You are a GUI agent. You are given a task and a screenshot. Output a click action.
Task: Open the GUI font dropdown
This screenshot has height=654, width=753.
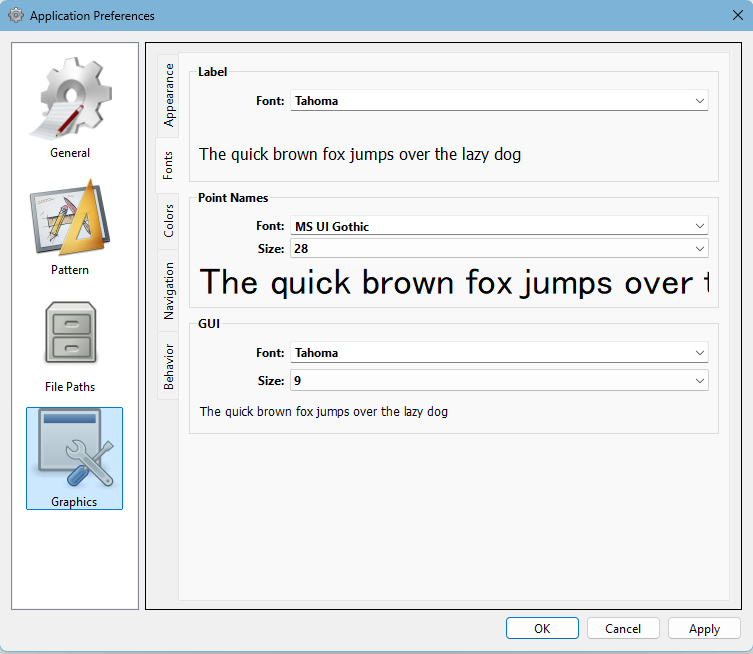499,352
